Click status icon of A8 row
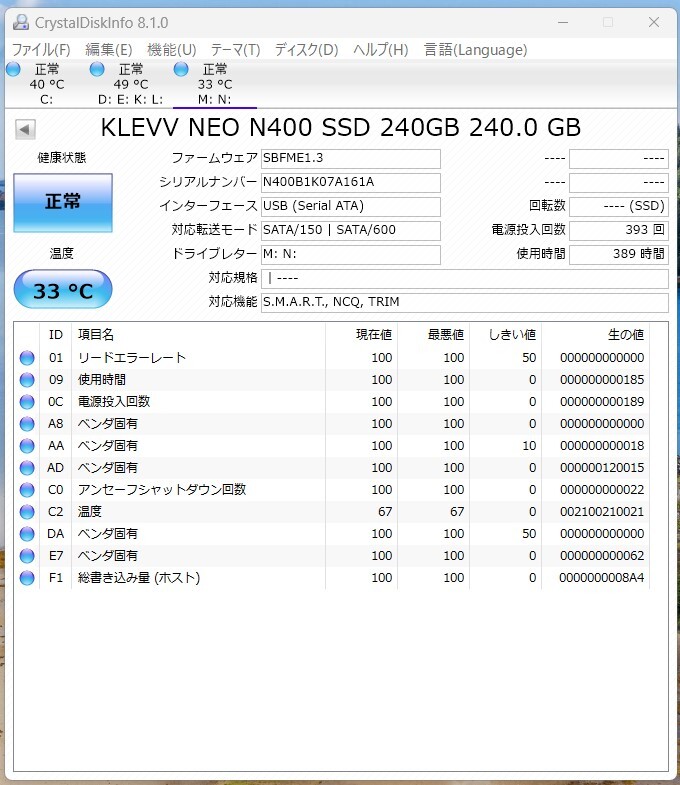The height and width of the screenshot is (785, 680). coord(27,424)
